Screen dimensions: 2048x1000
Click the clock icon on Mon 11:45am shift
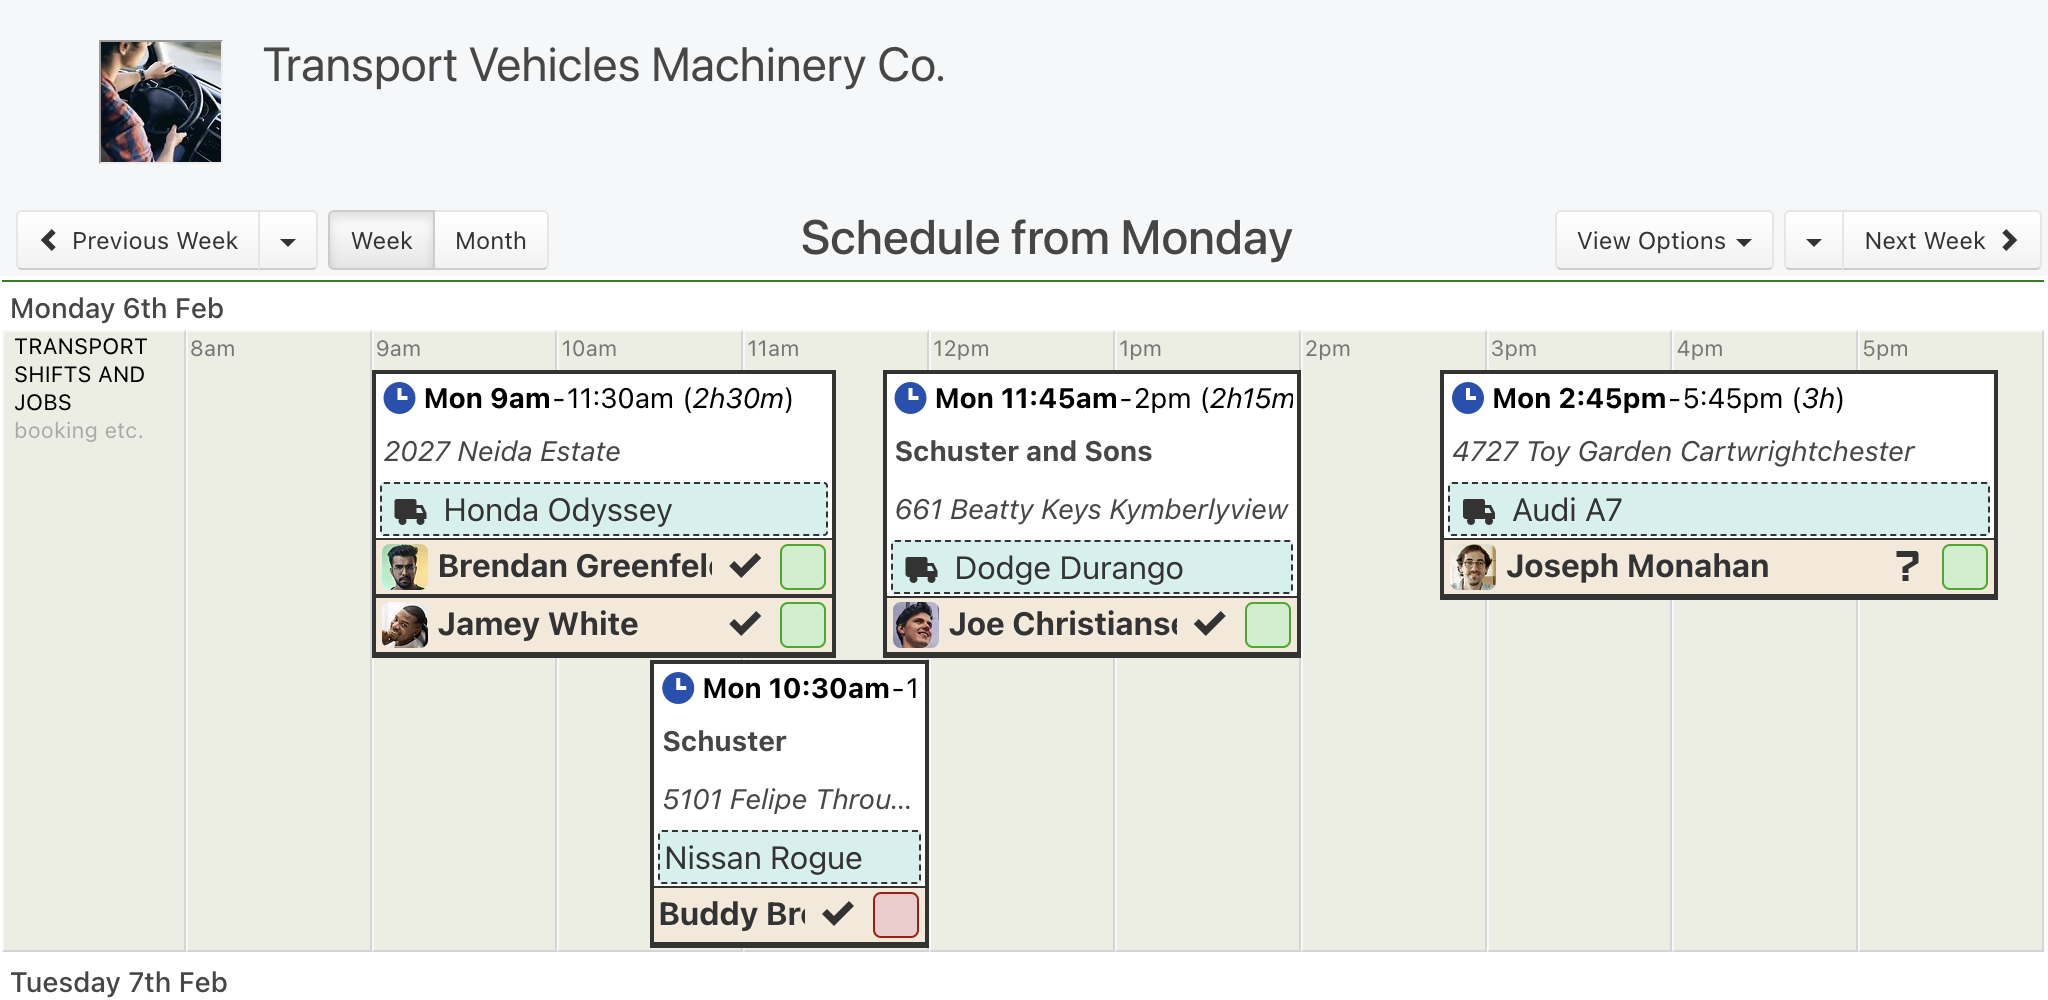pos(910,398)
